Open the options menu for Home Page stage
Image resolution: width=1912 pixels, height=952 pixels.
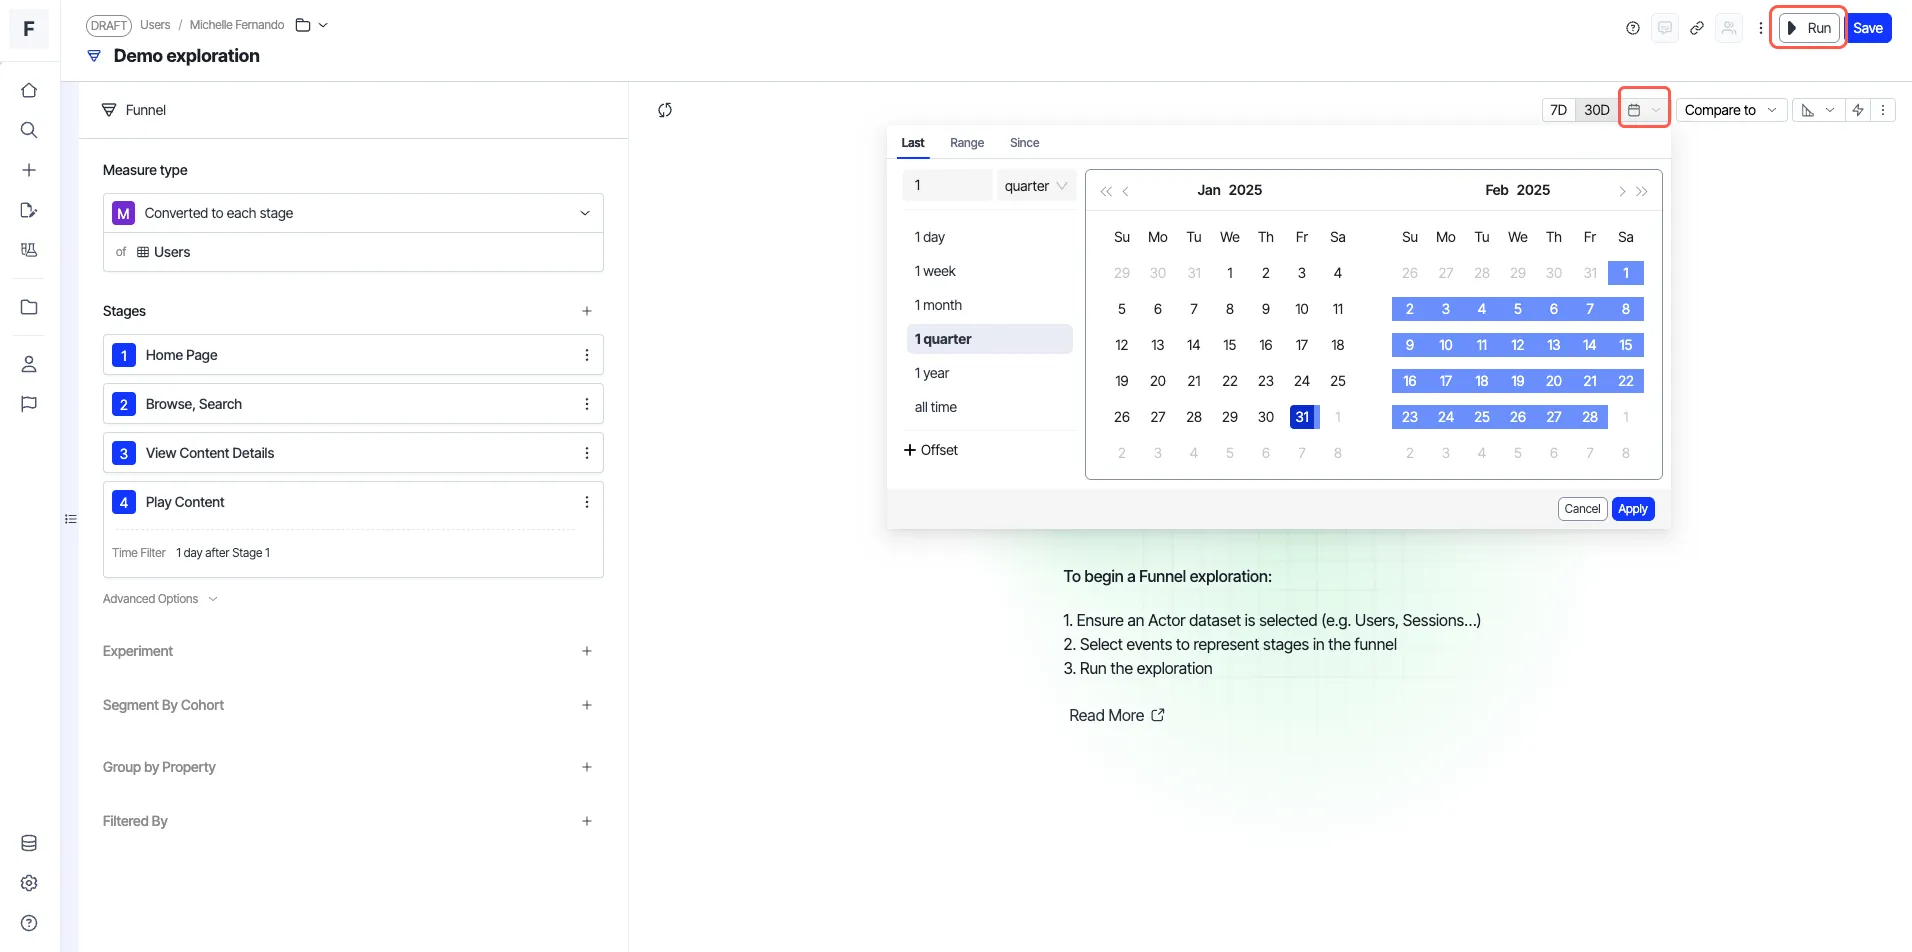click(587, 355)
